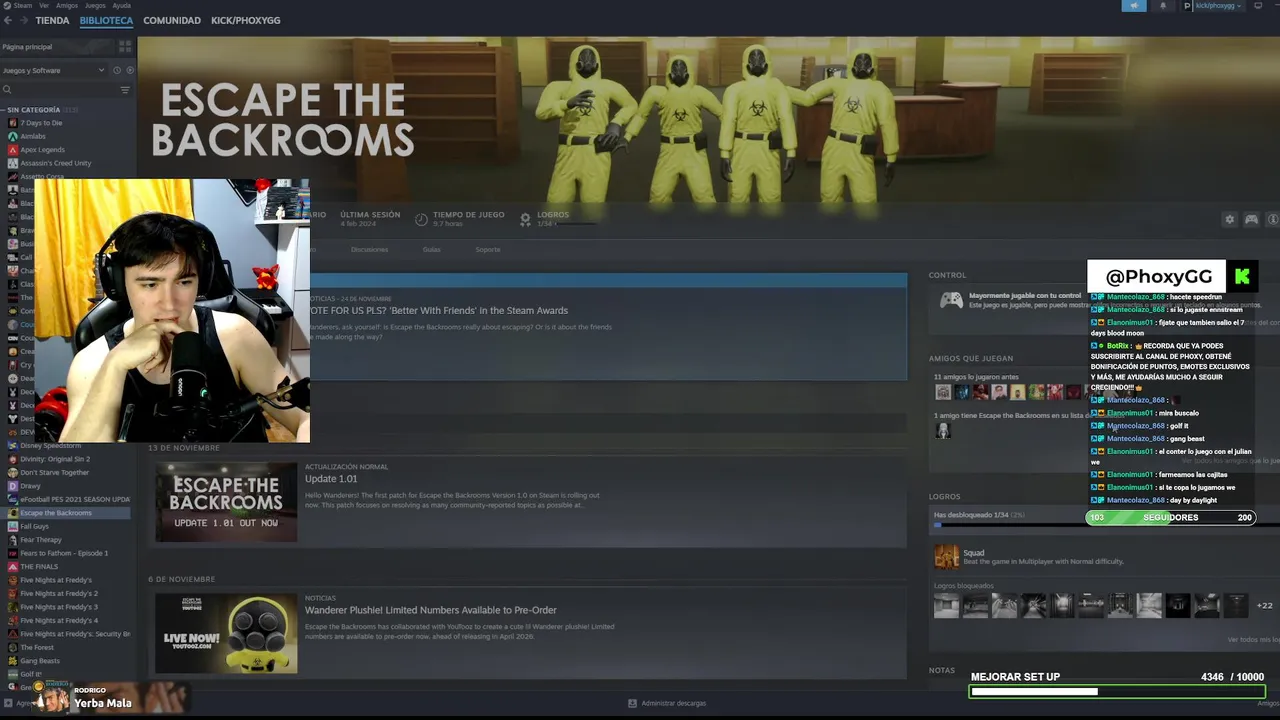Click the game info icon
The height and width of the screenshot is (720, 1280).
(1273, 220)
